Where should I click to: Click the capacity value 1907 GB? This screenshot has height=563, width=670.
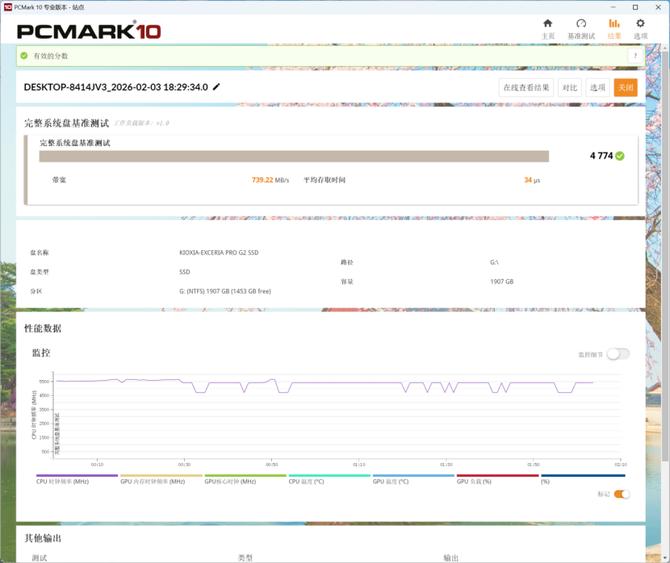(x=502, y=282)
